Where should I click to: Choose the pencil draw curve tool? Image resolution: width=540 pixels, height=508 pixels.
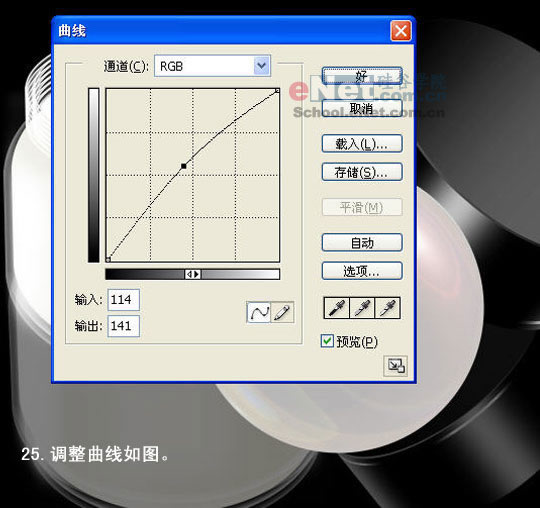(282, 312)
